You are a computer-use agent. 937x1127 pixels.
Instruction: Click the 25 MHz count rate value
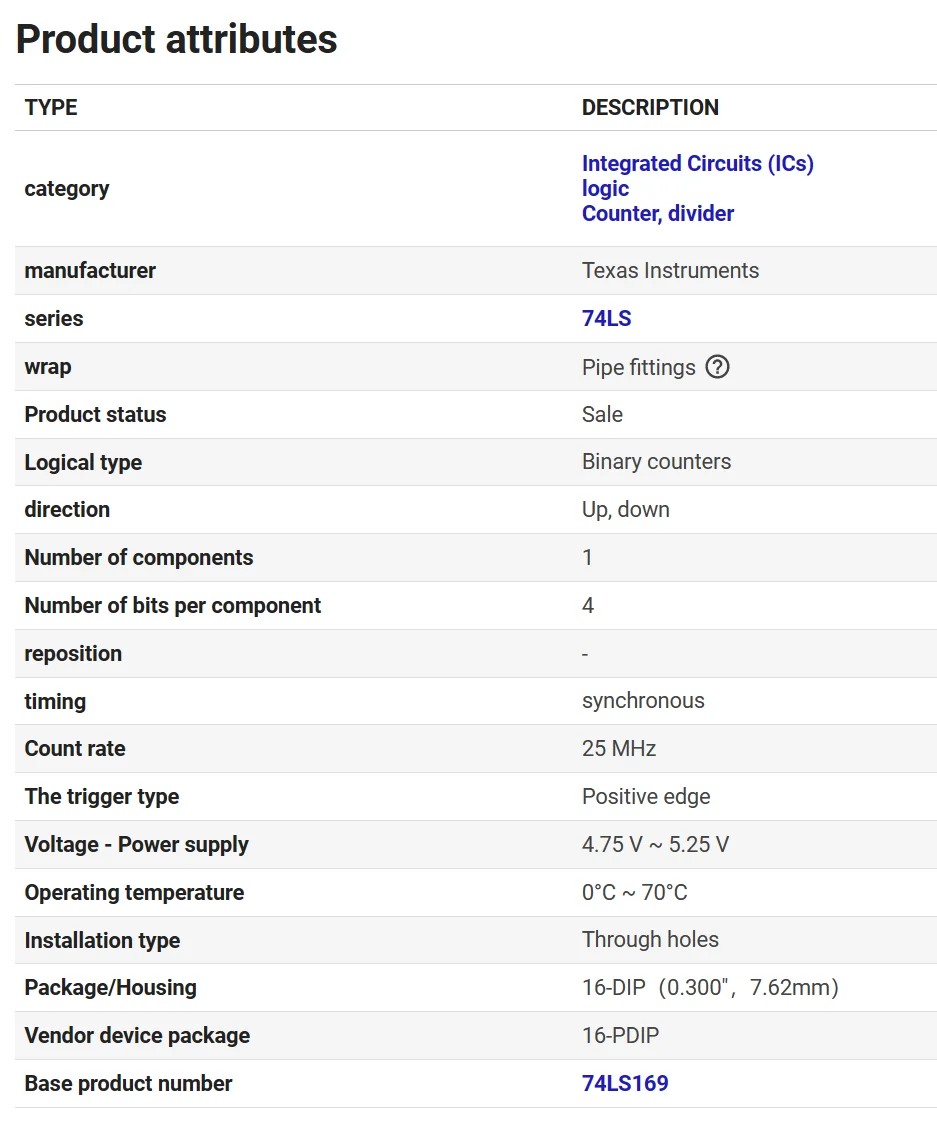pyautogui.click(x=619, y=748)
